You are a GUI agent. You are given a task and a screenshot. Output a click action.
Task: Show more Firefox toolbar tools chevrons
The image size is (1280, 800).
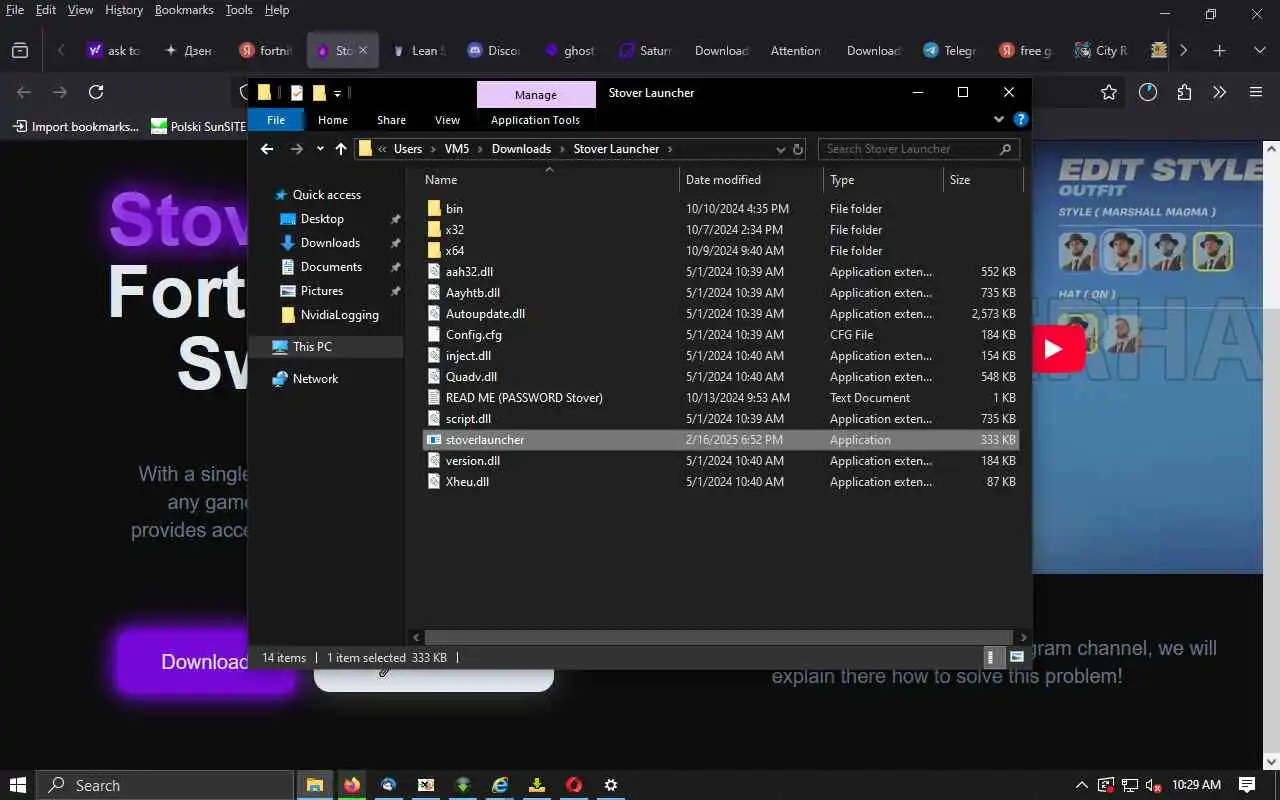pyautogui.click(x=1219, y=92)
